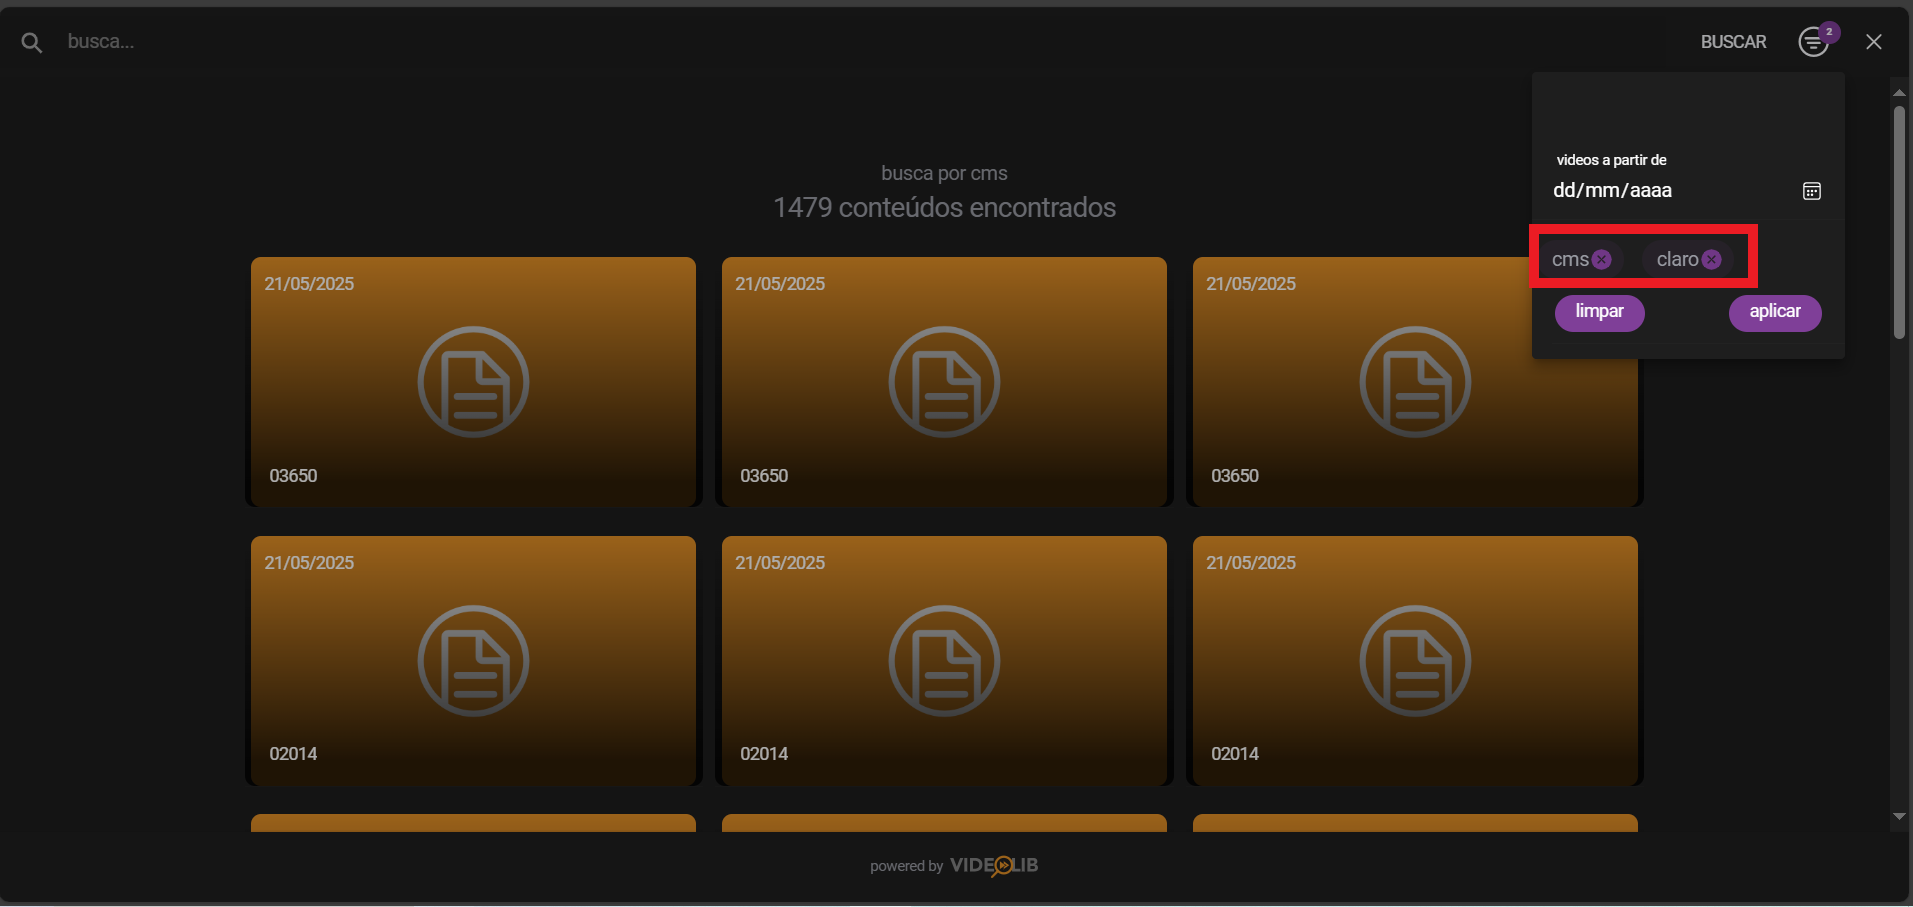Click the BUSCAR label

click(1733, 41)
